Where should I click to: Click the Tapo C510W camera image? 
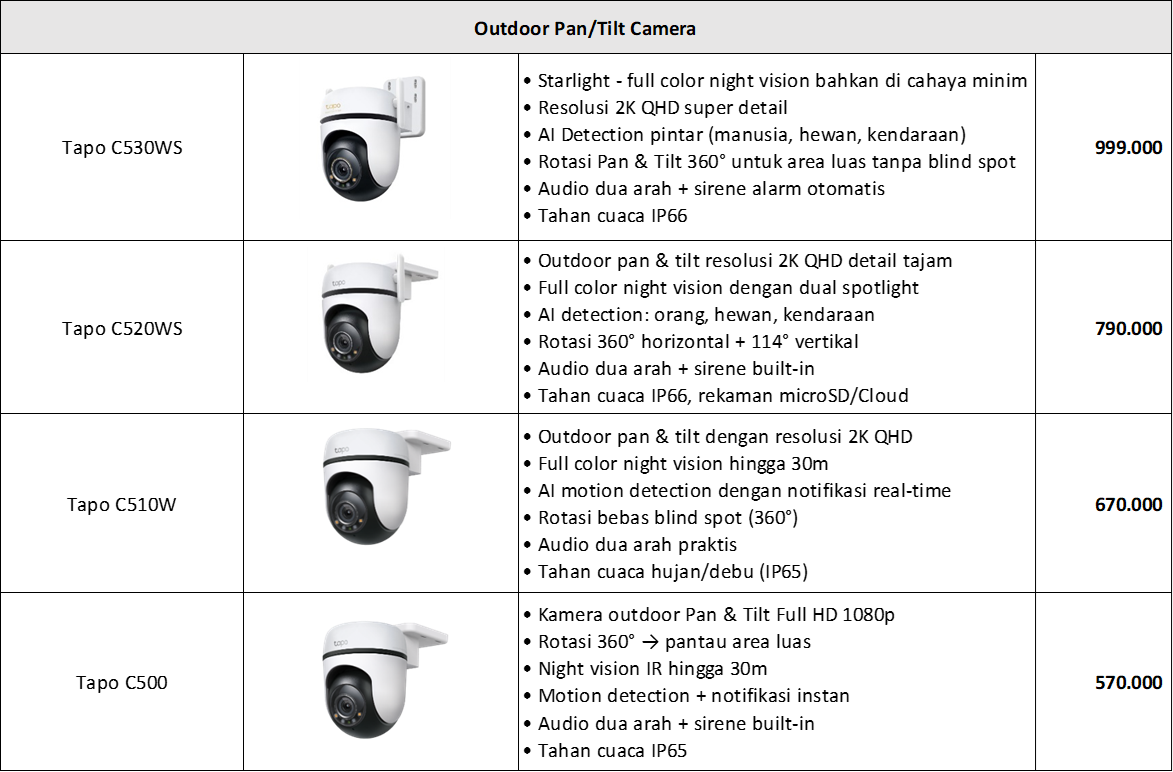coord(385,486)
